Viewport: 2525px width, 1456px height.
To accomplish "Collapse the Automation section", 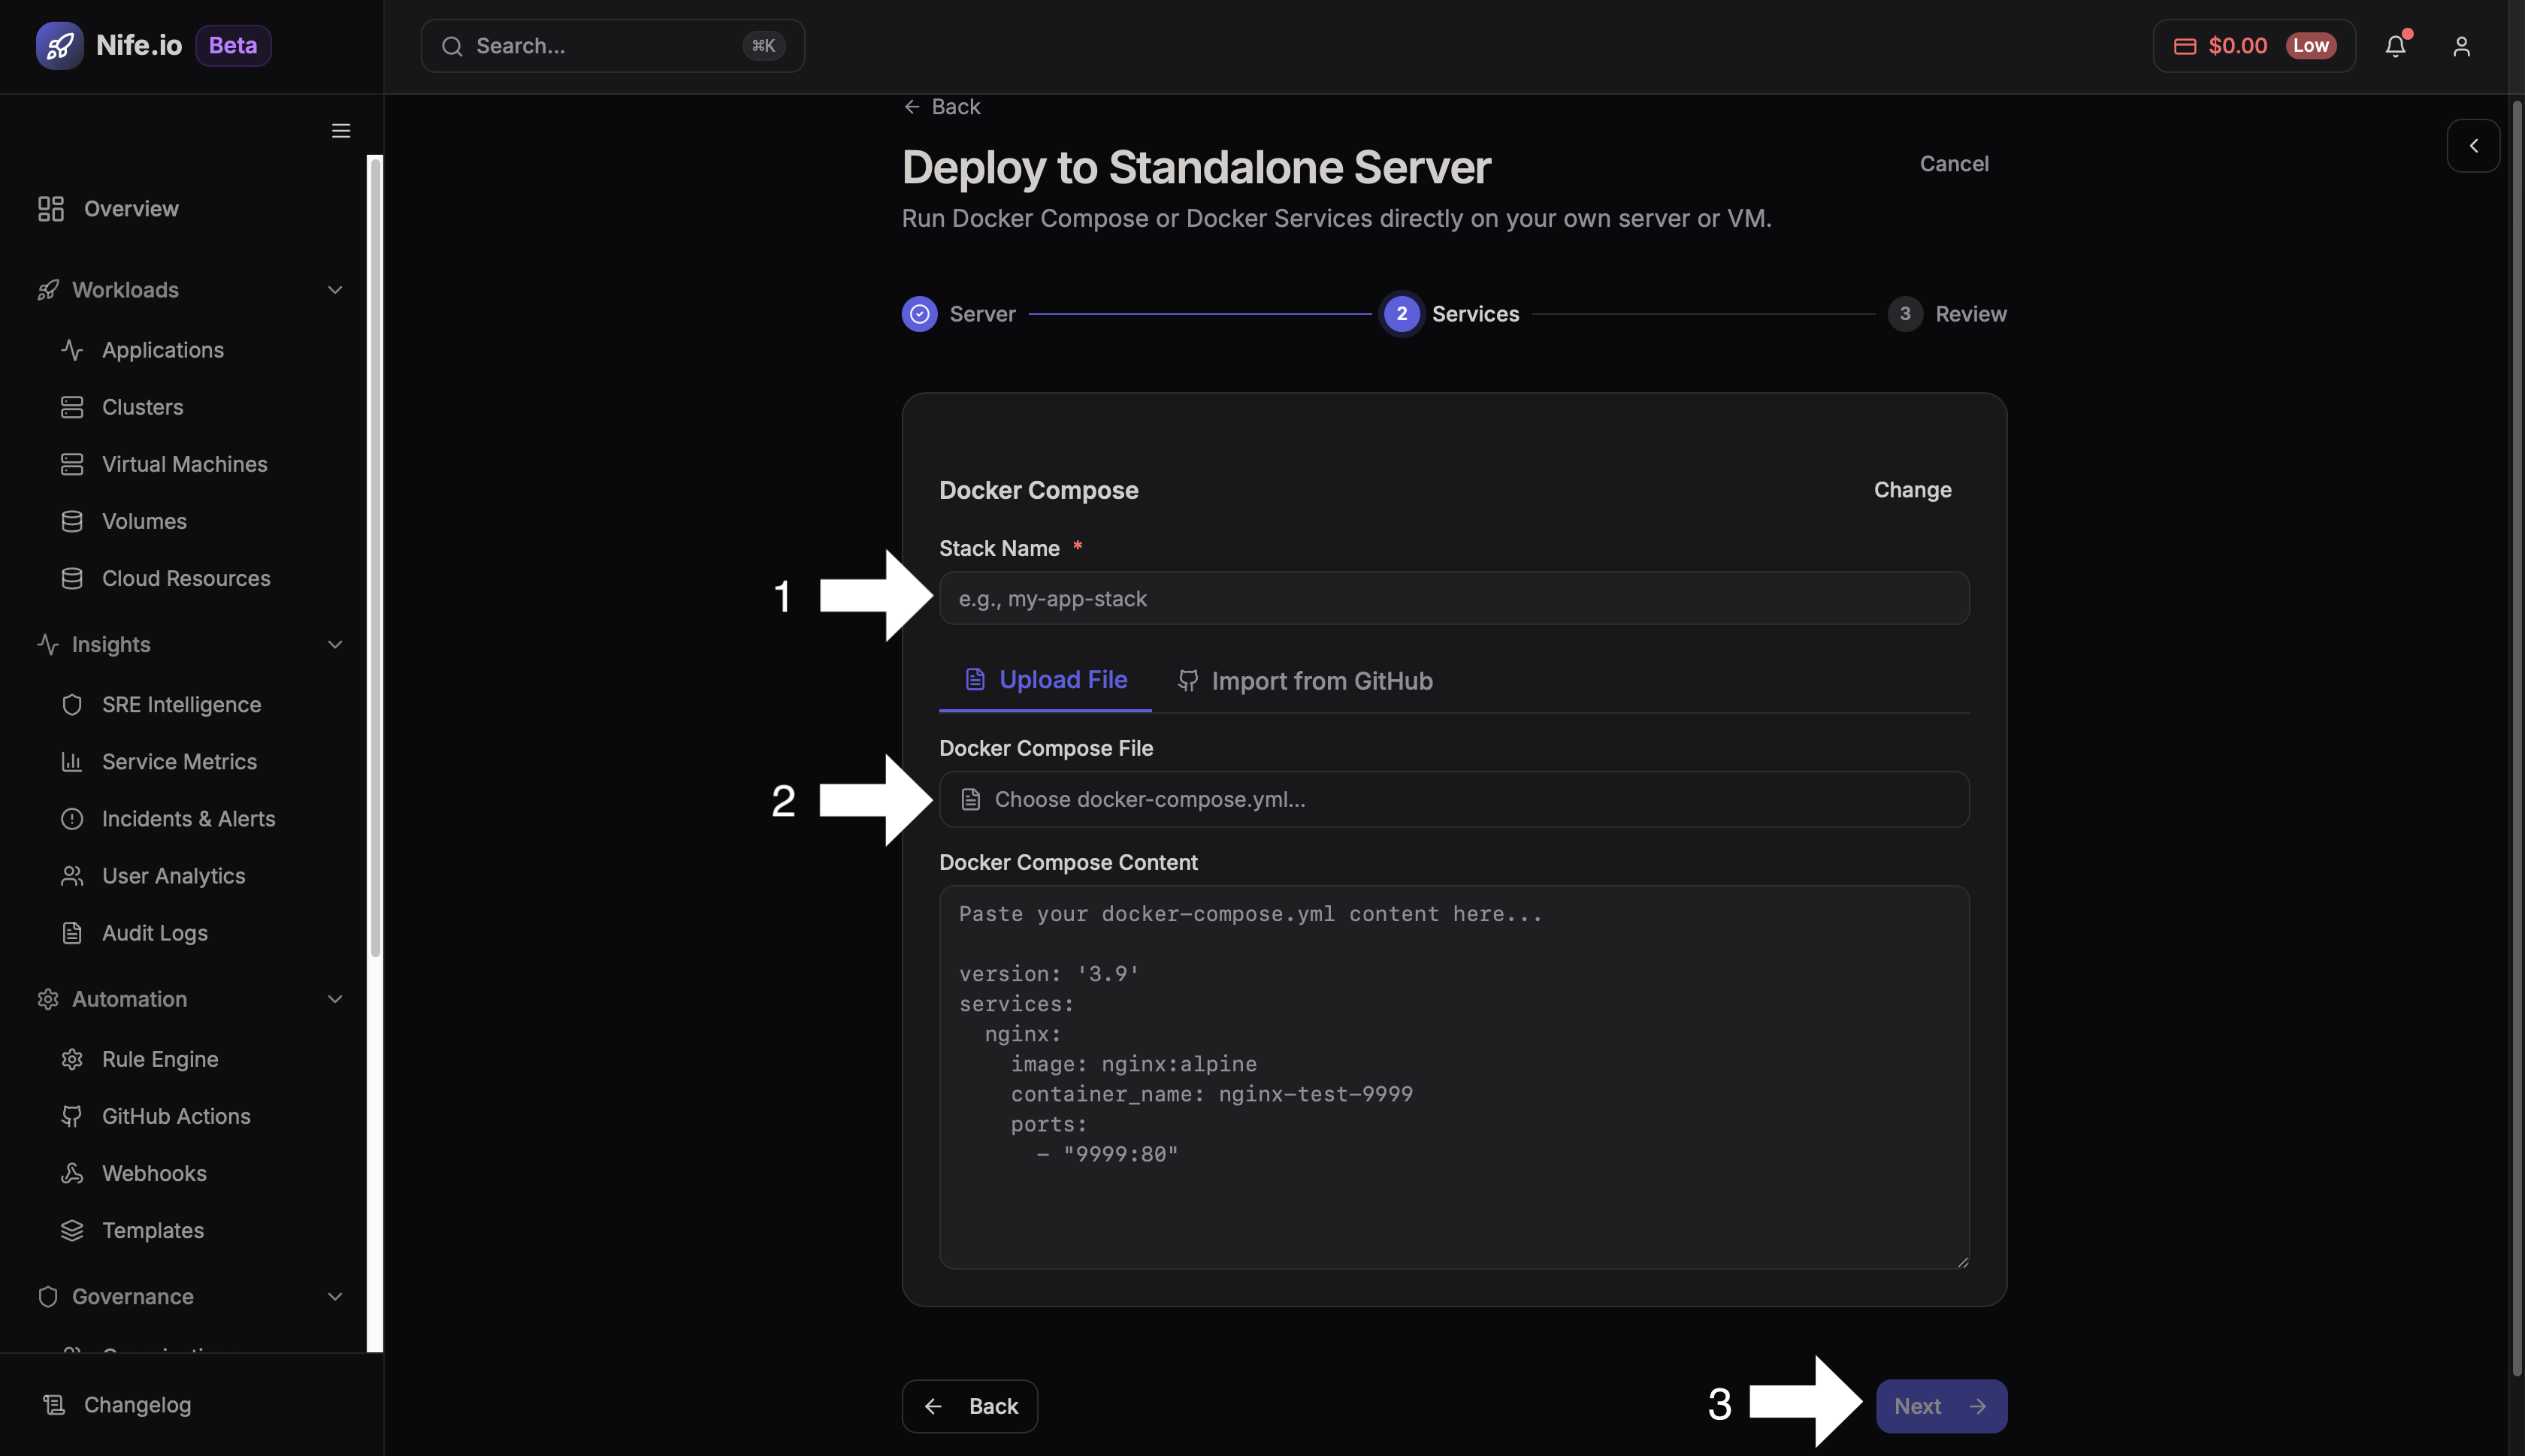I will click(x=335, y=998).
